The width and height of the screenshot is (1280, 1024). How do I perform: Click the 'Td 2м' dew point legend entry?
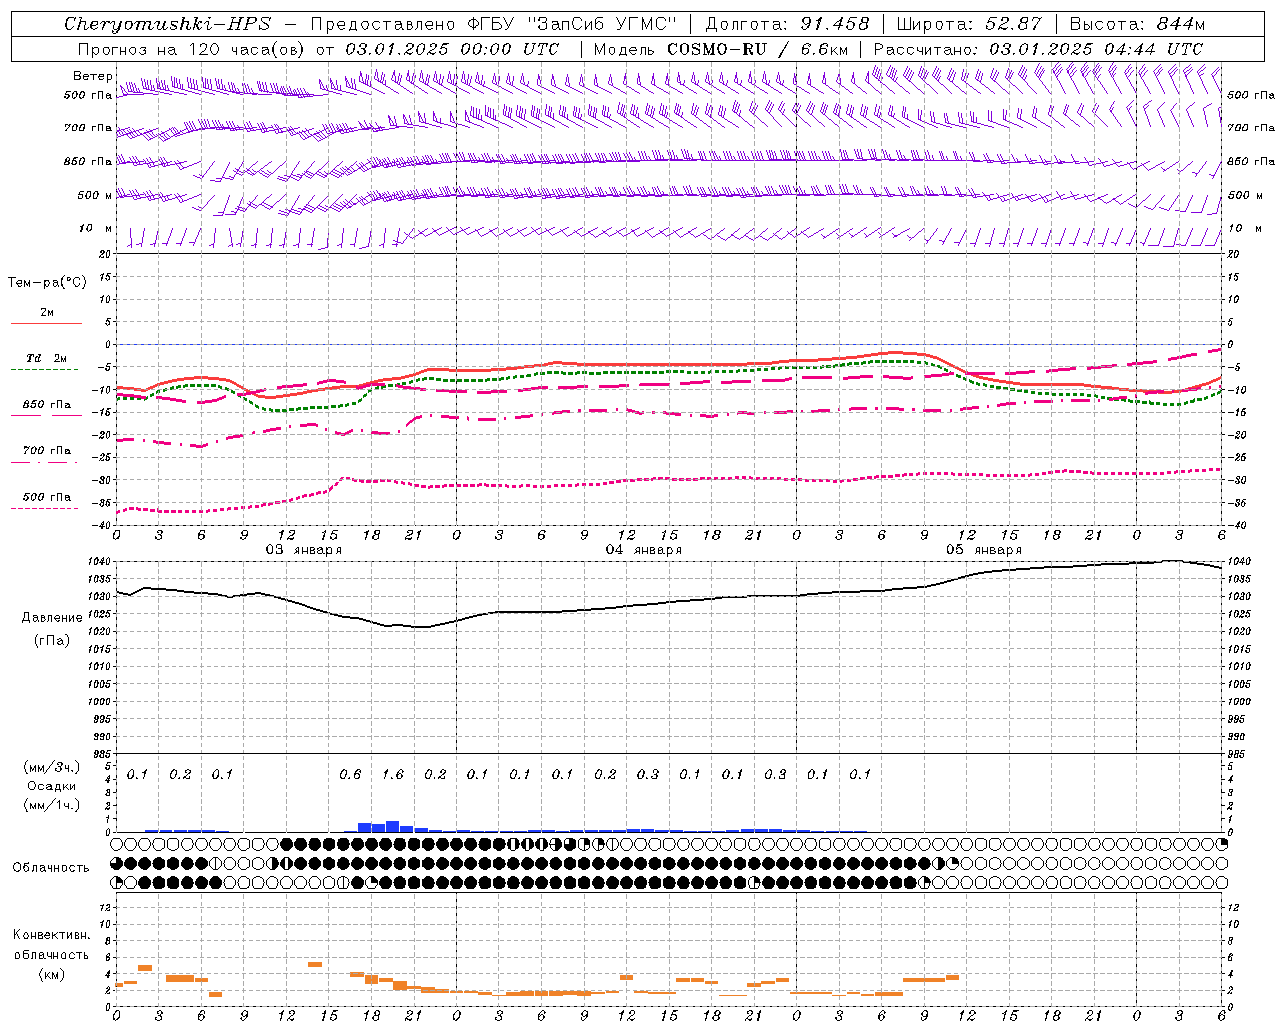(46, 358)
